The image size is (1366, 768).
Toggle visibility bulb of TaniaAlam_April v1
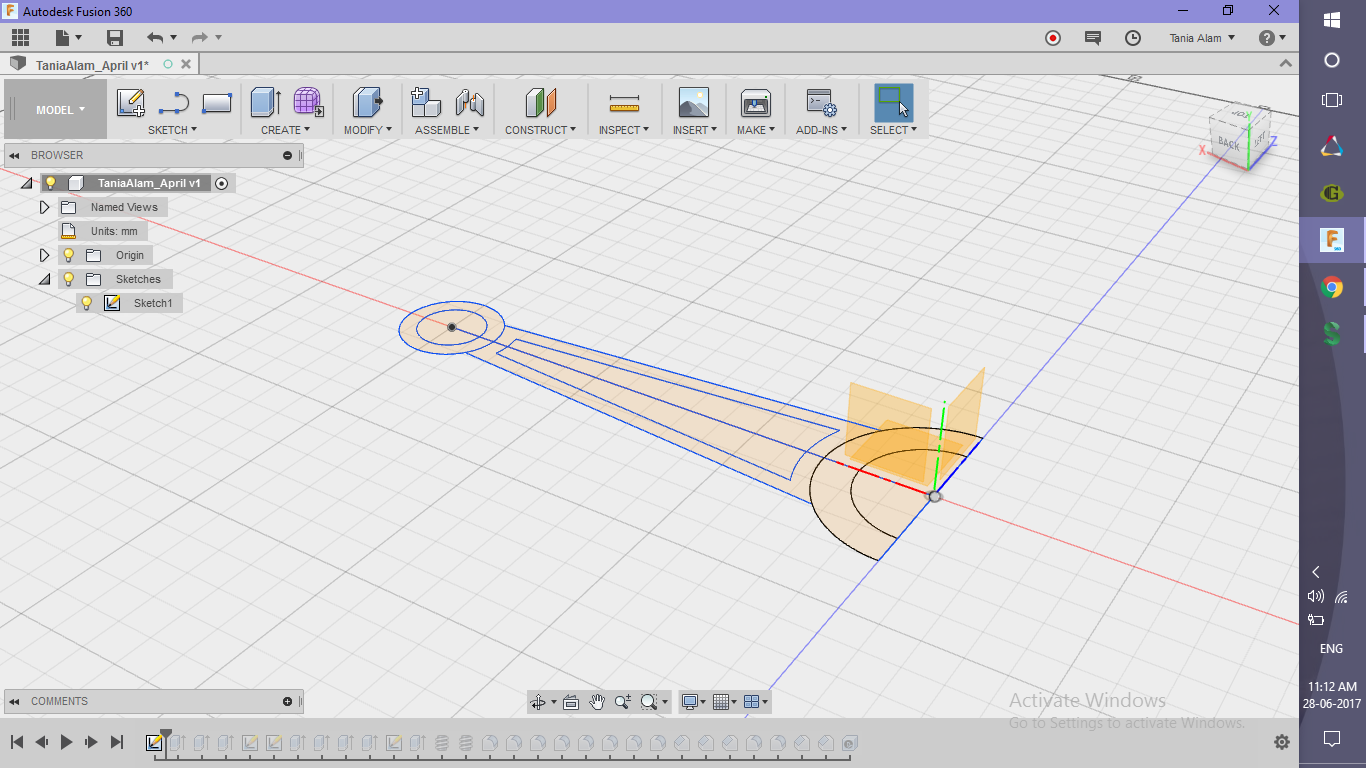click(51, 183)
